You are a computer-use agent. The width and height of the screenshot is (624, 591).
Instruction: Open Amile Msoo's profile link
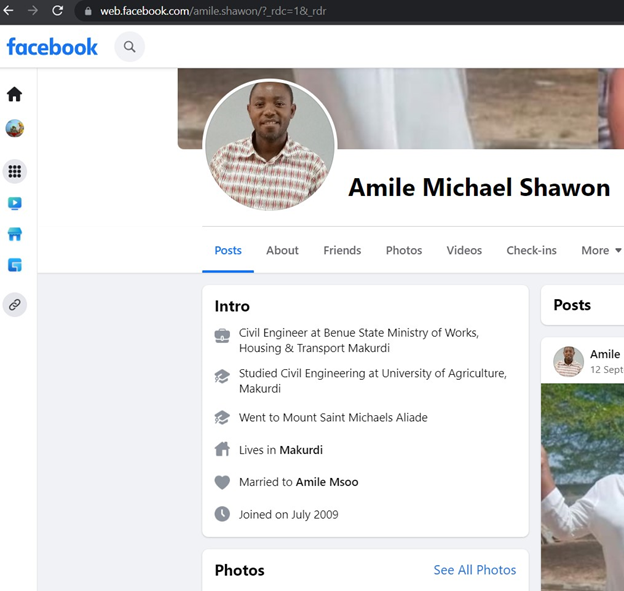pyautogui.click(x=327, y=482)
